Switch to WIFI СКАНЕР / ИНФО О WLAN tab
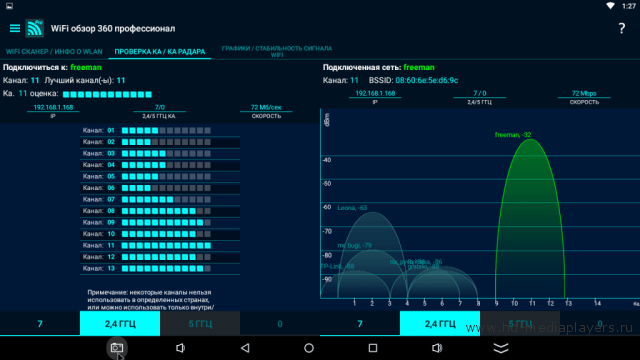 click(x=54, y=52)
